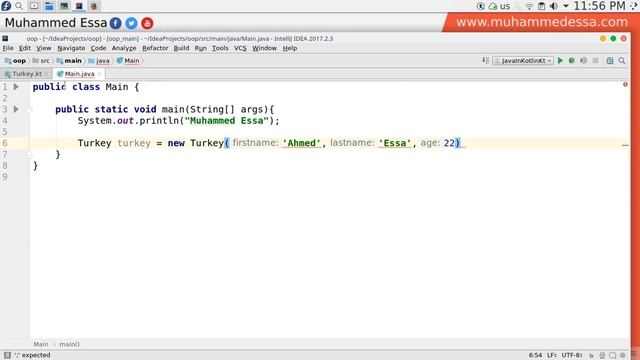The width and height of the screenshot is (640, 360).
Task: Click the Main class breadcrumb in navigation bar
Action: pos(128,61)
